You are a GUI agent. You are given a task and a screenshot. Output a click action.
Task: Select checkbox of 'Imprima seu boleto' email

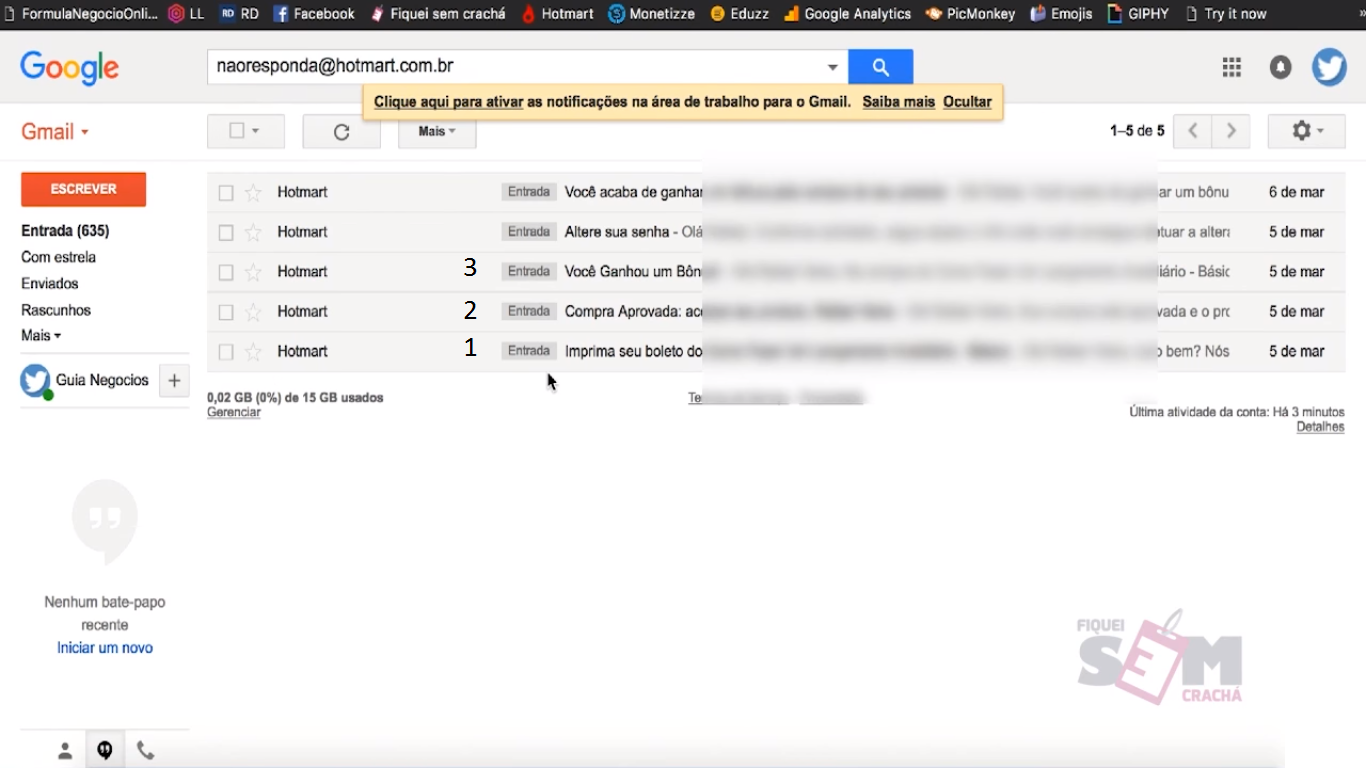pos(226,352)
